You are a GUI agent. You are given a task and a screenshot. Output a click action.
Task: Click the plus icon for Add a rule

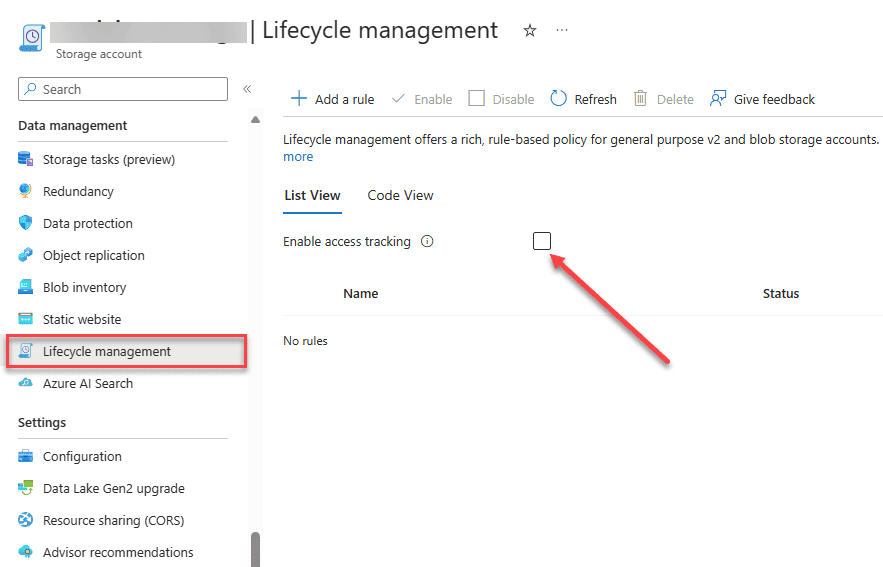[298, 99]
